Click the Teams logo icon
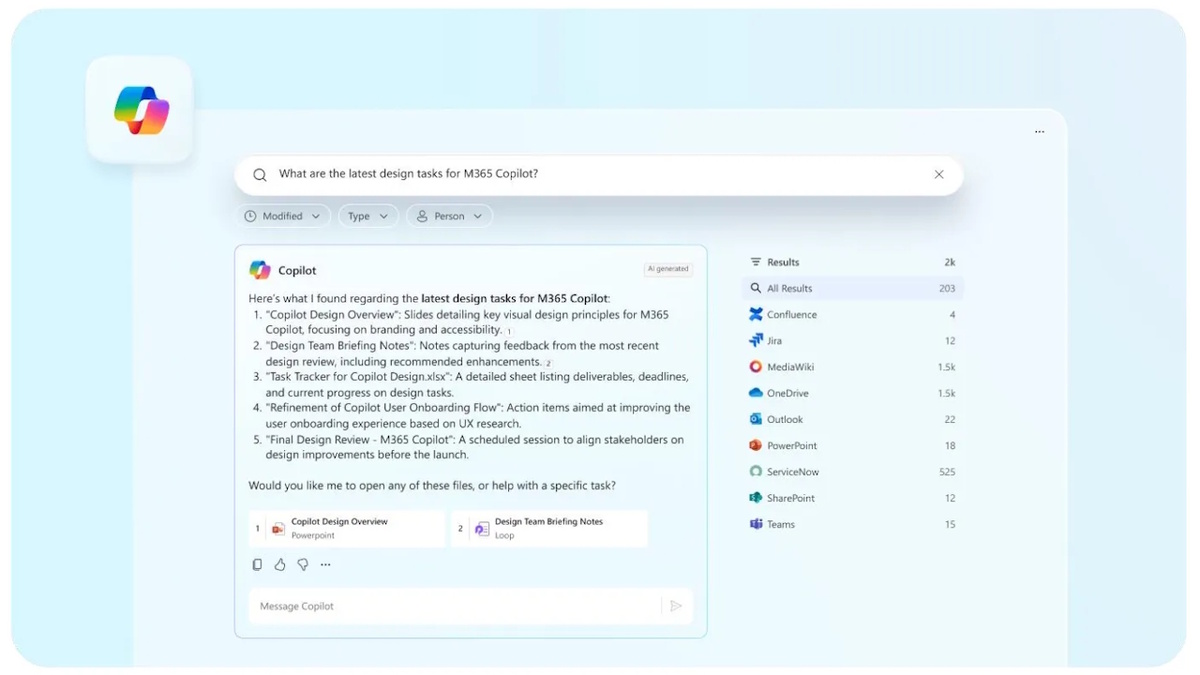Image resolution: width=1200 pixels, height=675 pixels. point(756,524)
